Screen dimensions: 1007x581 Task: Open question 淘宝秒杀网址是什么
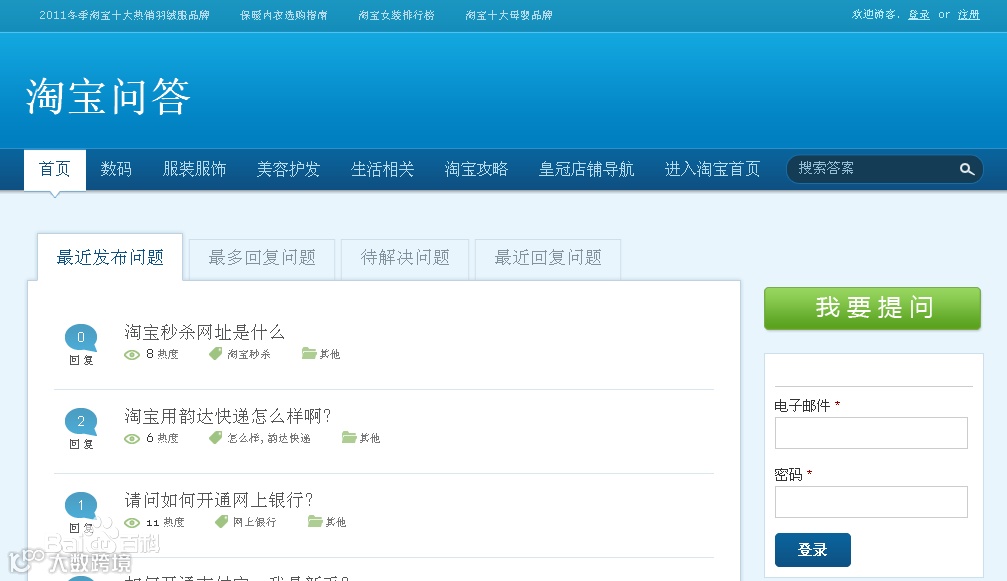pyautogui.click(x=204, y=333)
